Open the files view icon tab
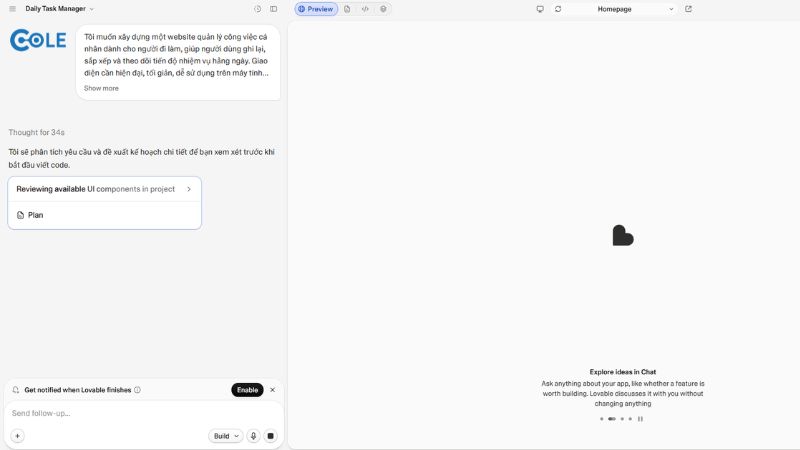800x450 pixels. tap(347, 9)
